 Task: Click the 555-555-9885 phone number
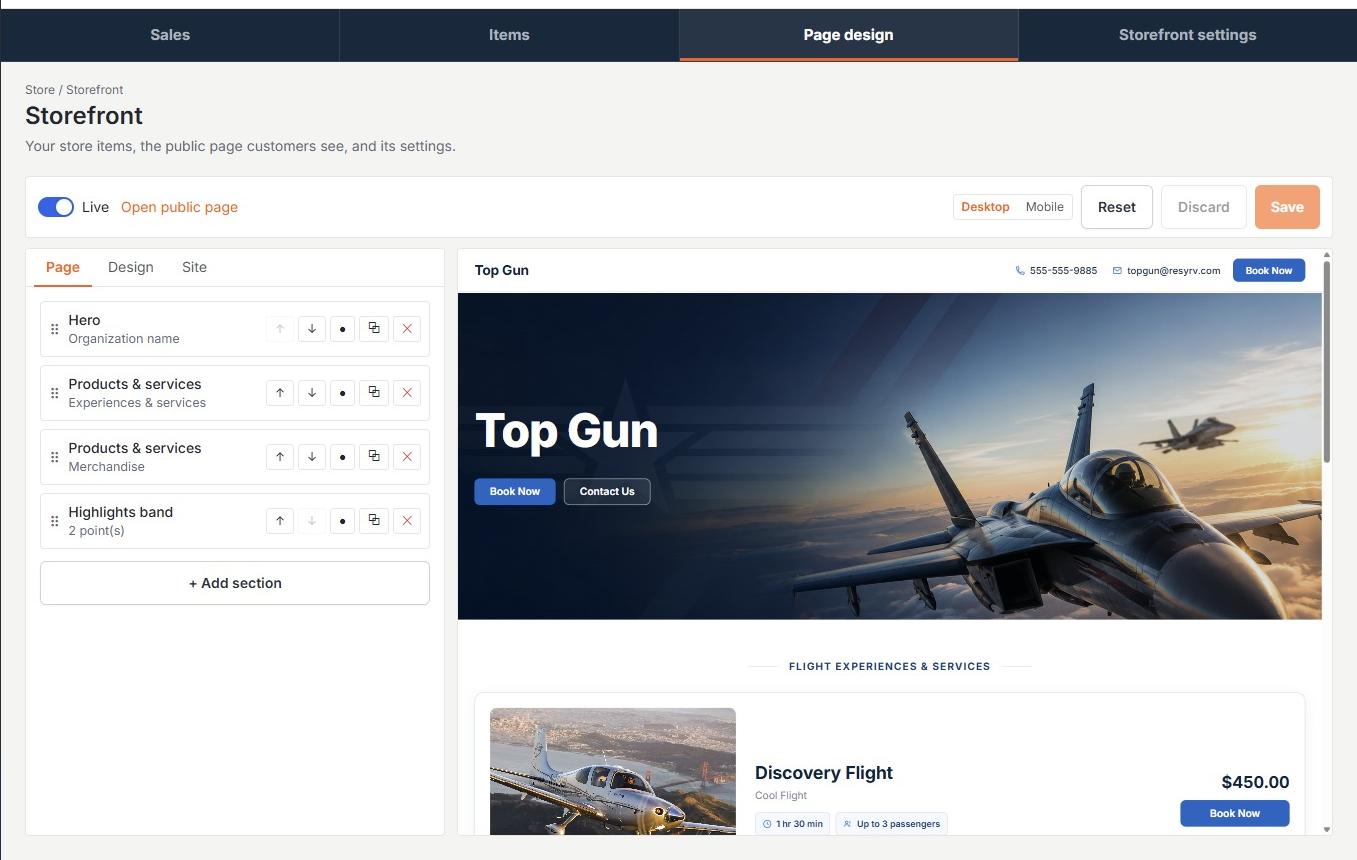pos(1063,270)
